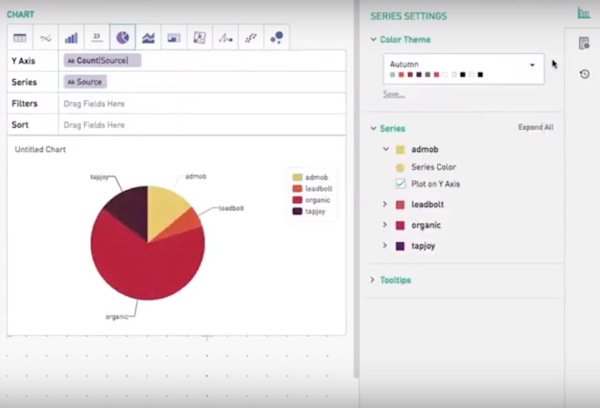Select the bubble chart type icon
Viewport: 600px width, 408px height.
point(278,38)
